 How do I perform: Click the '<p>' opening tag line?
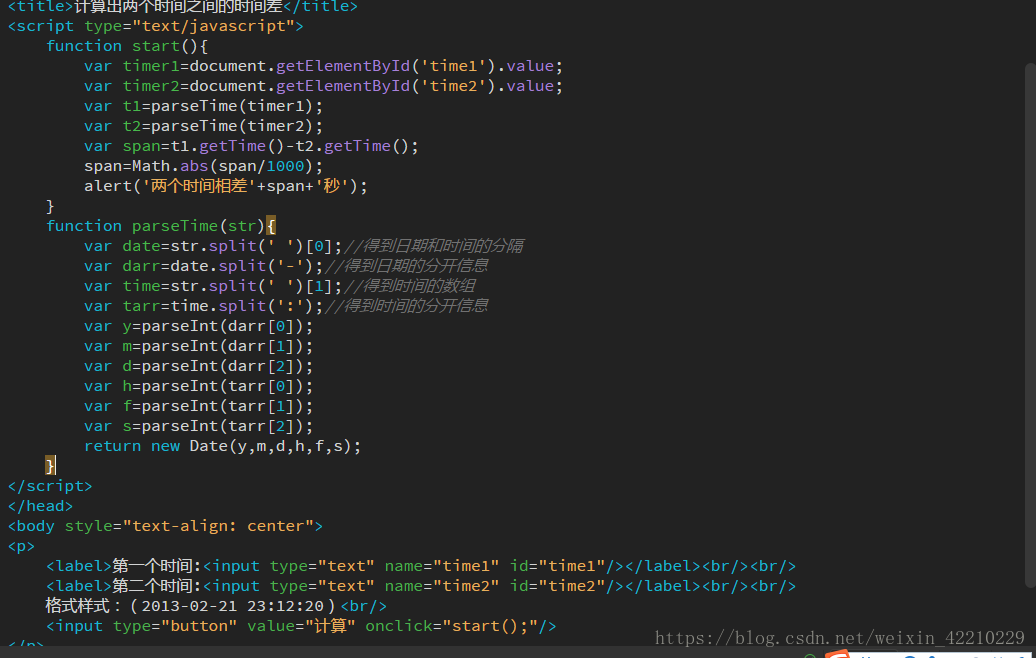click(21, 546)
